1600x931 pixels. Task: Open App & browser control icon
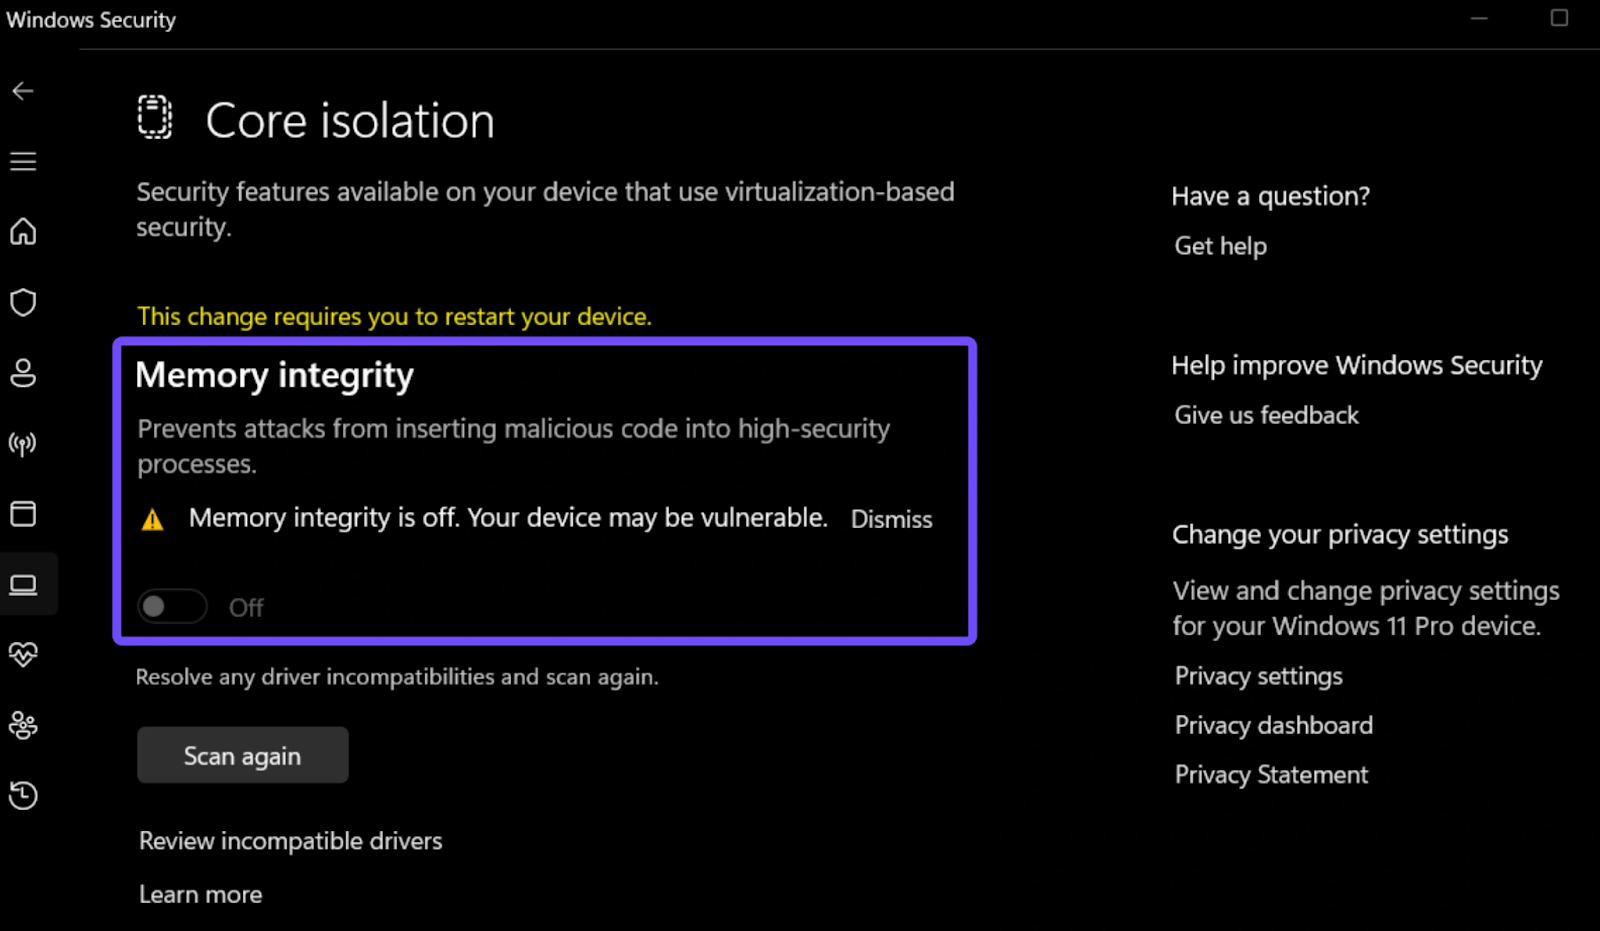tap(23, 514)
